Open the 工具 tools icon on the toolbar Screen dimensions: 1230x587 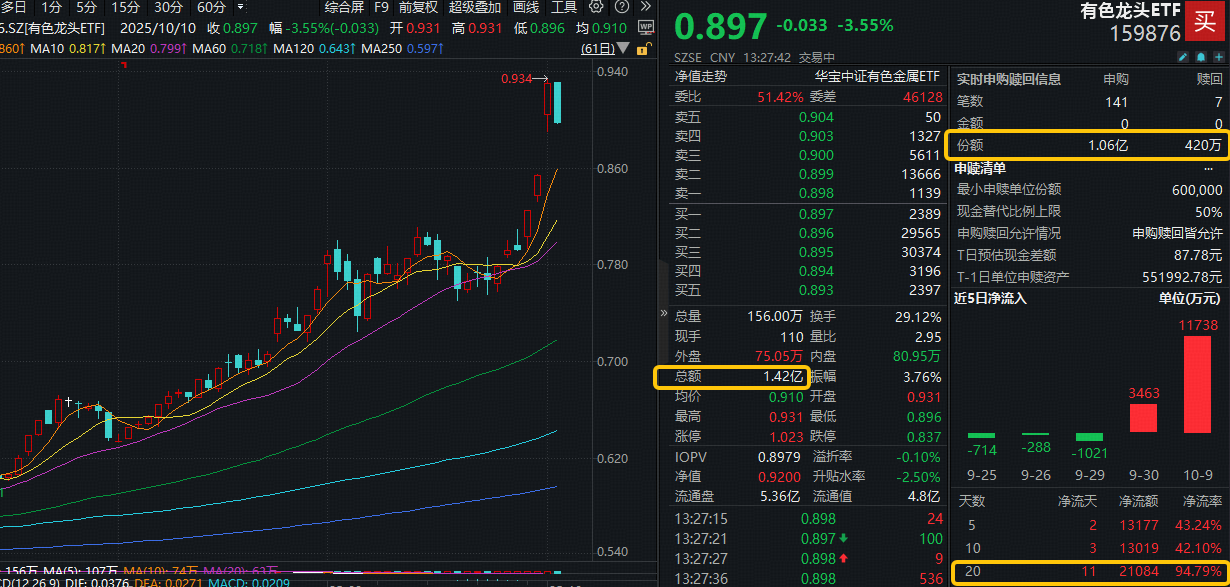pyautogui.click(x=563, y=6)
